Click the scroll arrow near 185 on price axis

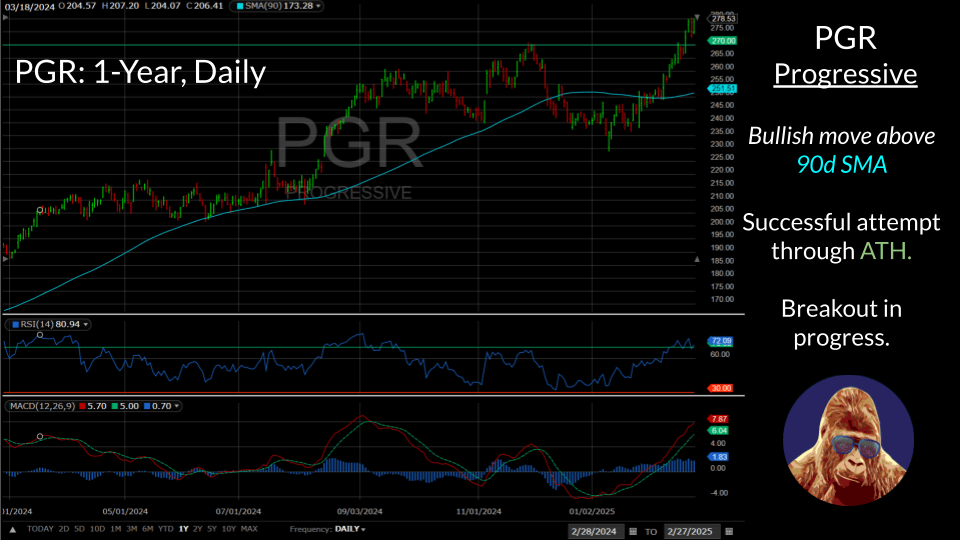[697, 259]
